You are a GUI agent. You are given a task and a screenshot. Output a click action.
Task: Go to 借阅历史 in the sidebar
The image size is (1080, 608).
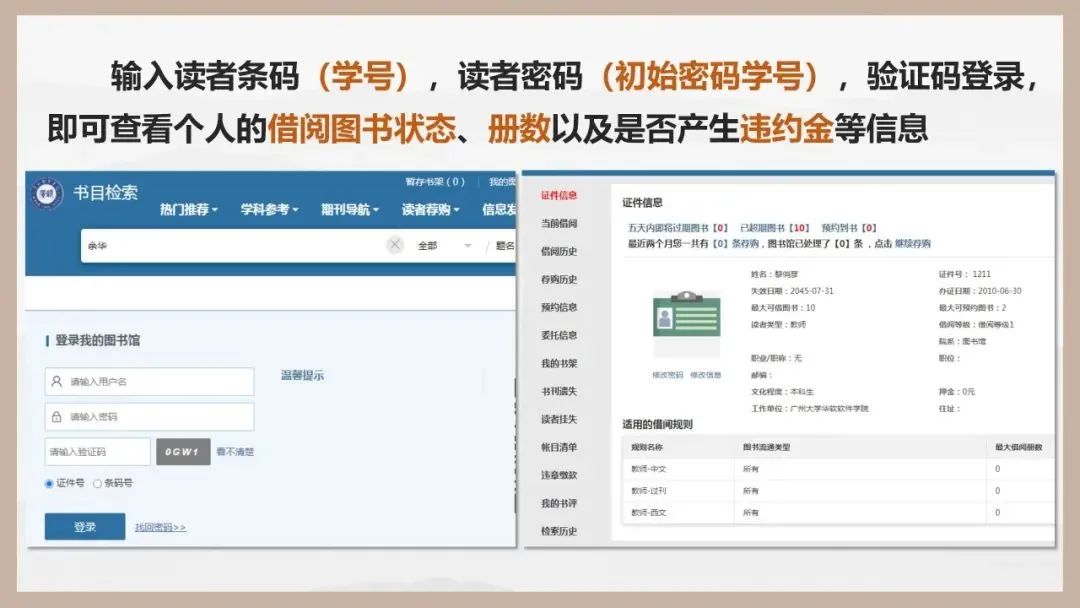click(559, 251)
